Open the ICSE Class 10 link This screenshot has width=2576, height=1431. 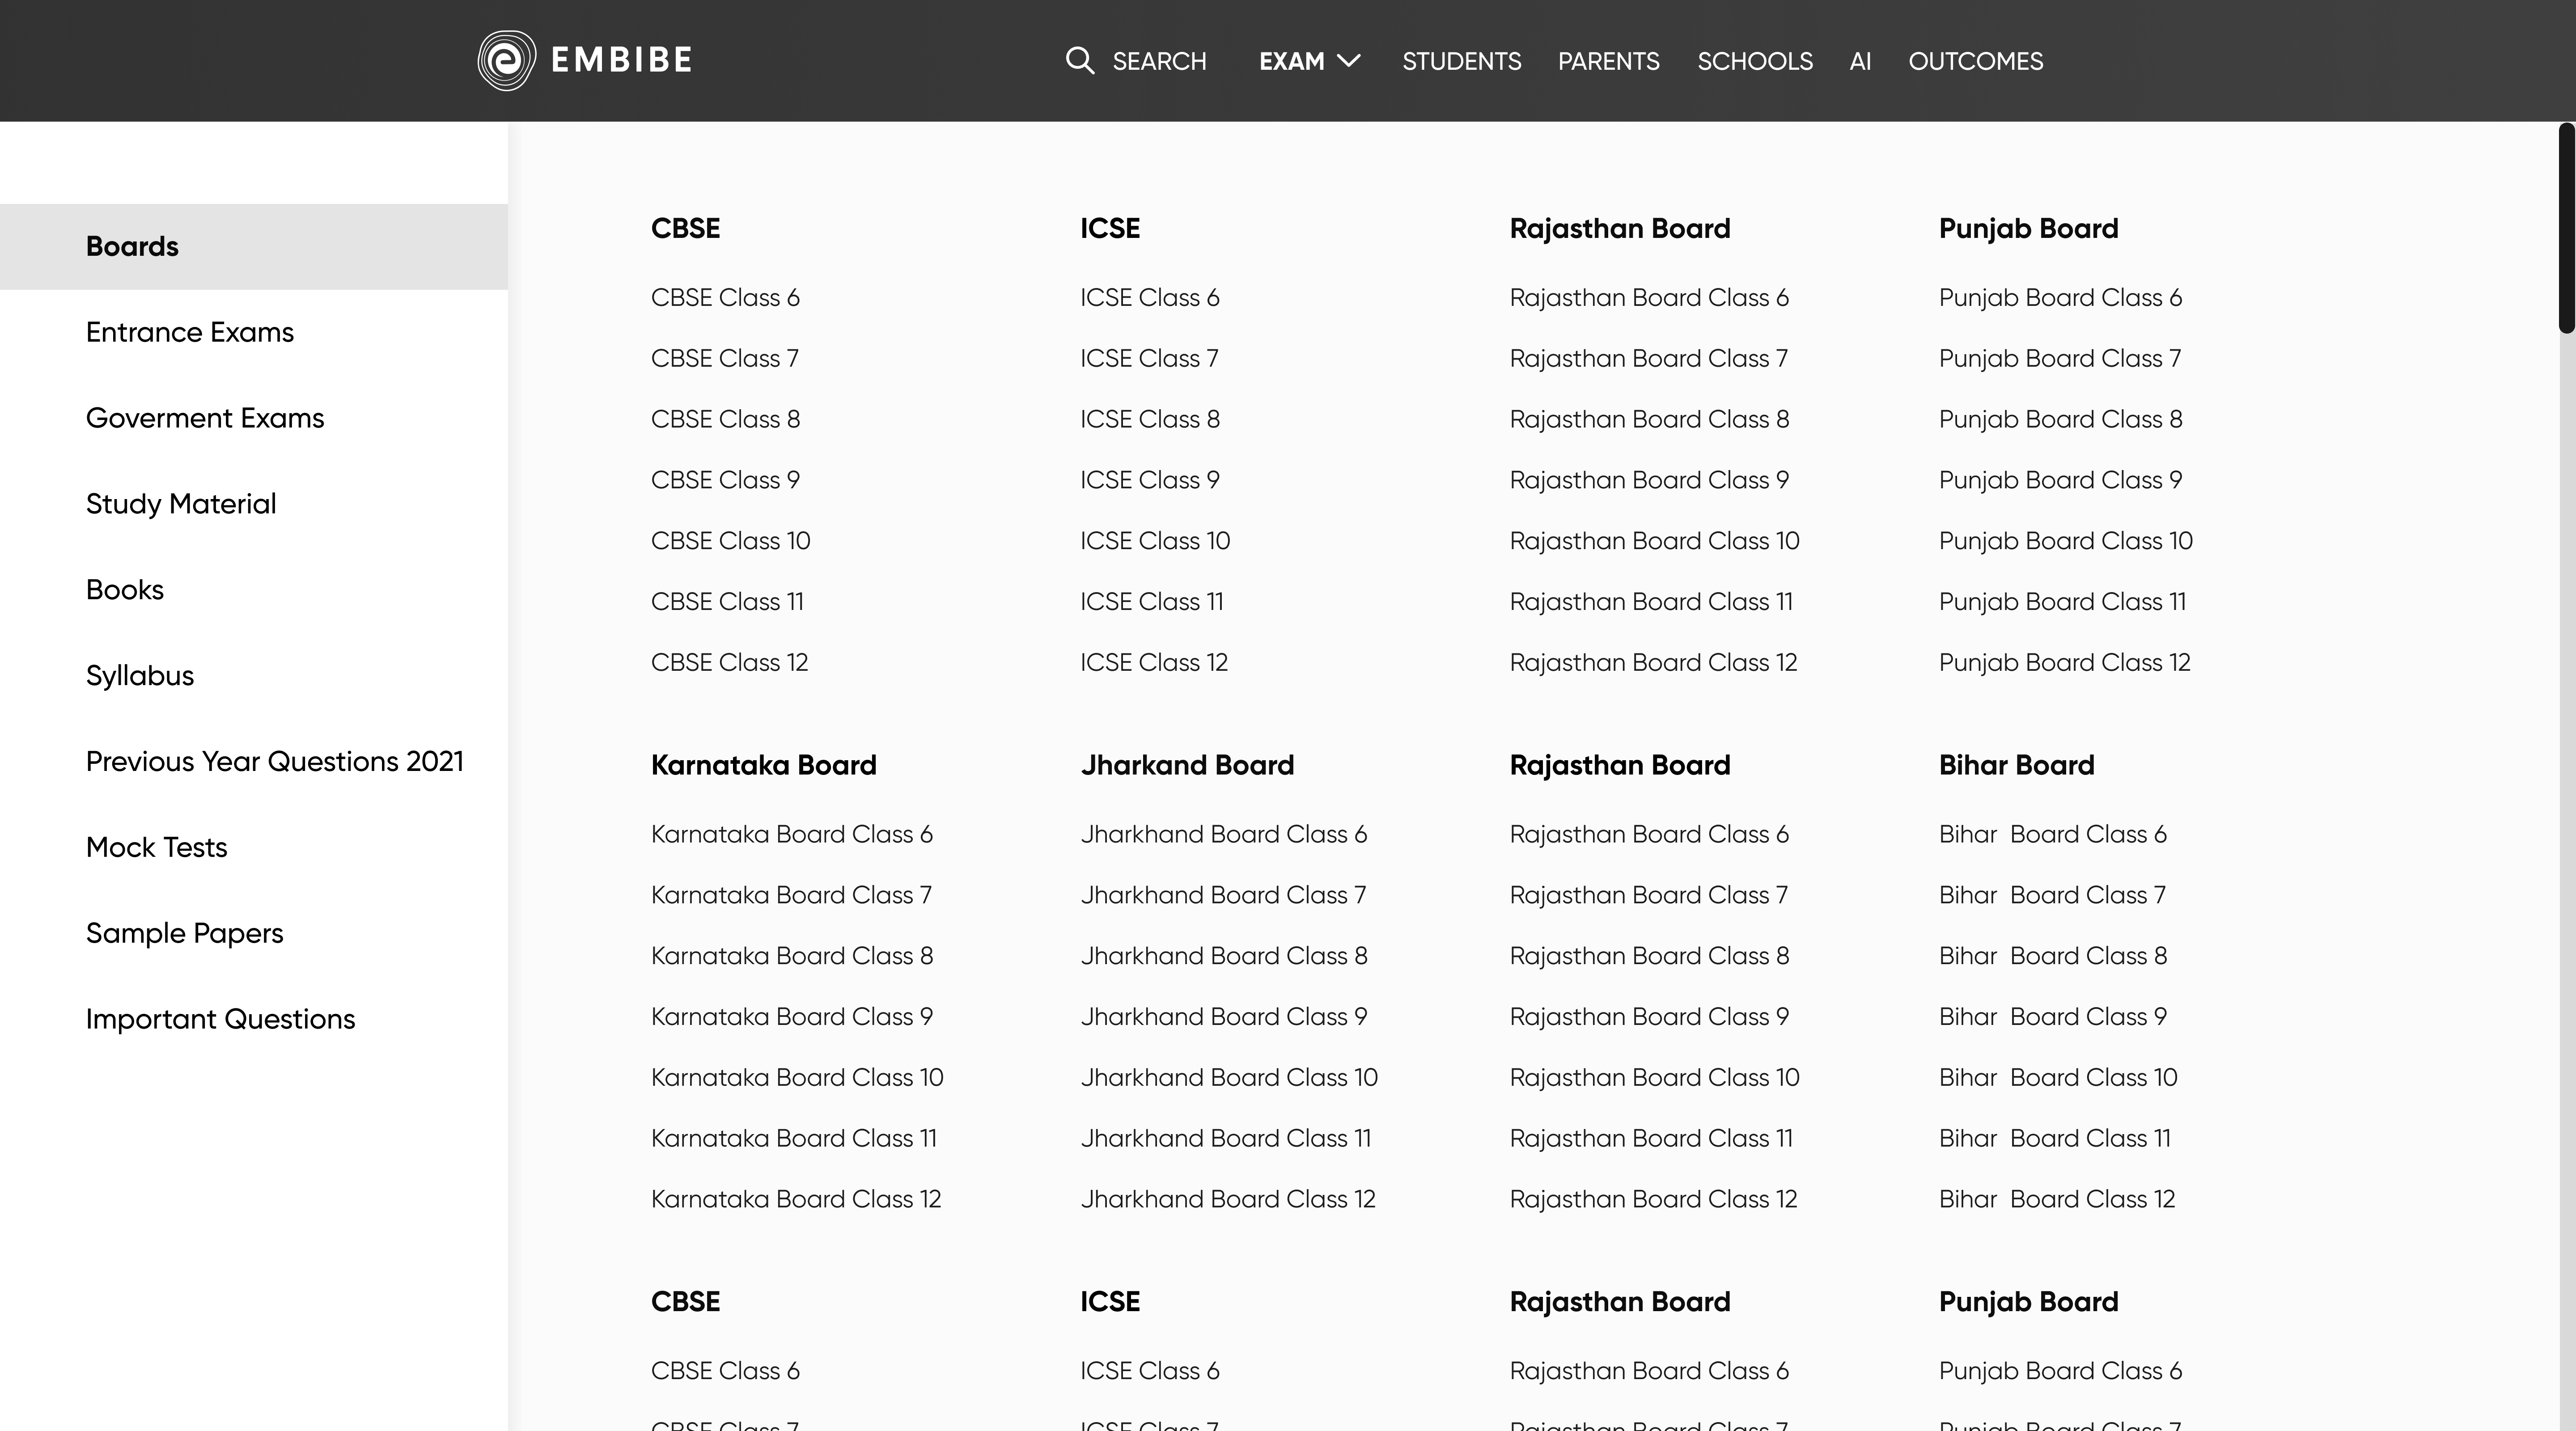1155,541
